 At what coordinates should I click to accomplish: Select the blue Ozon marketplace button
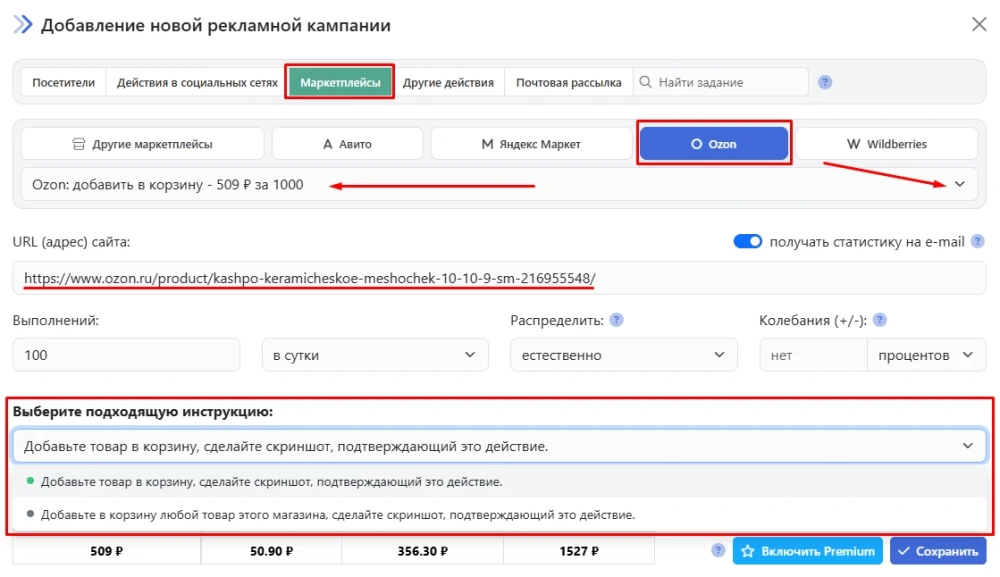point(713,142)
